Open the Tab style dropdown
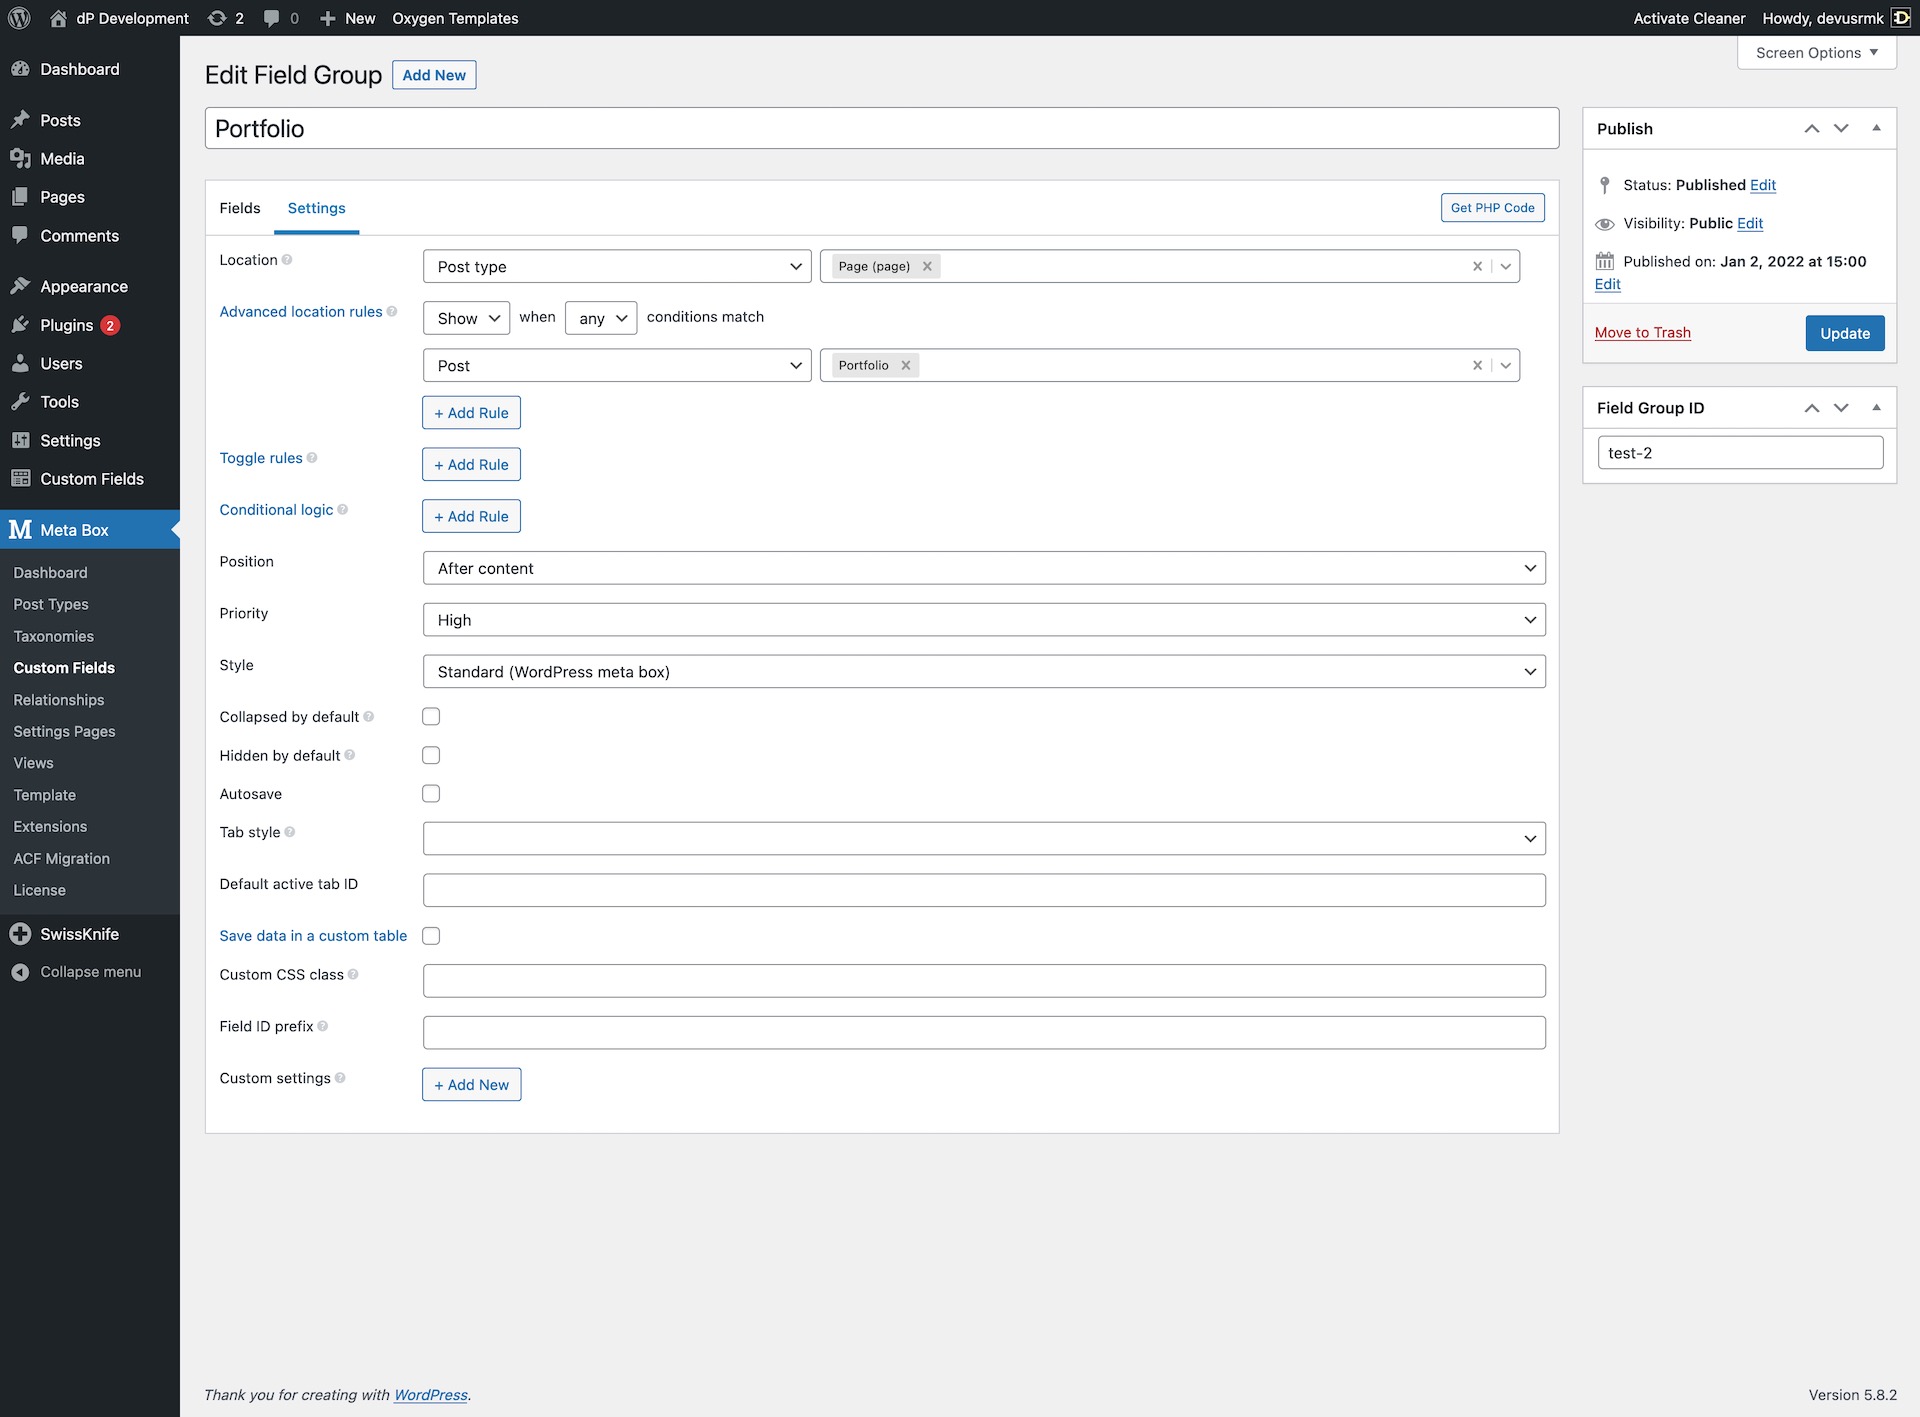 point(984,838)
